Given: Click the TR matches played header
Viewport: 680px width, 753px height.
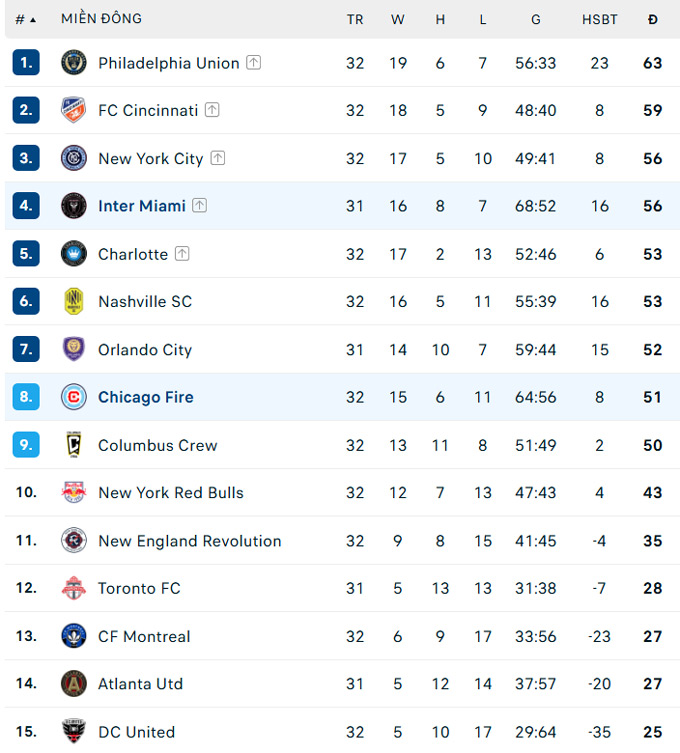Looking at the screenshot, I should [x=355, y=19].
